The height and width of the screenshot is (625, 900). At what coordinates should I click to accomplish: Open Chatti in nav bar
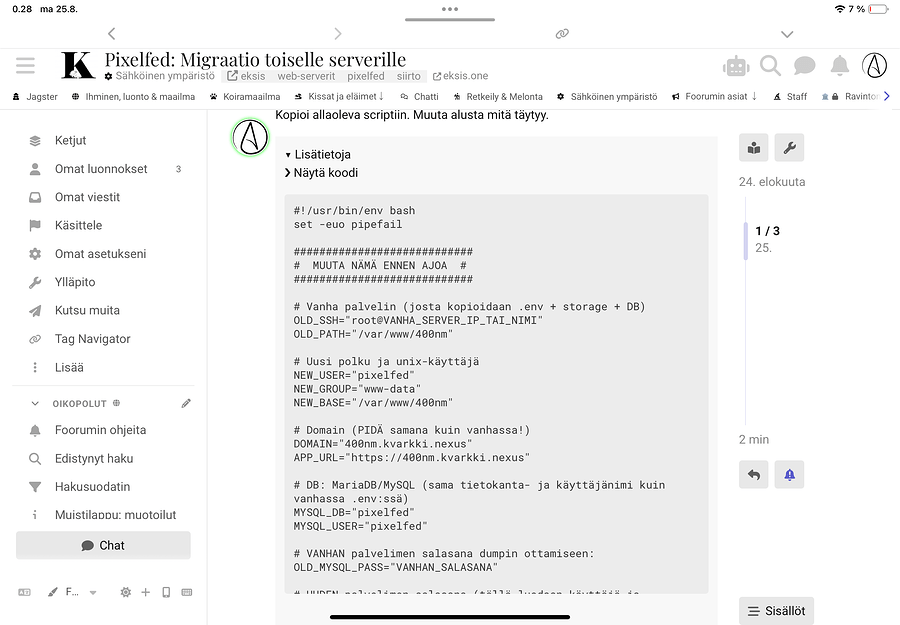click(x=420, y=96)
